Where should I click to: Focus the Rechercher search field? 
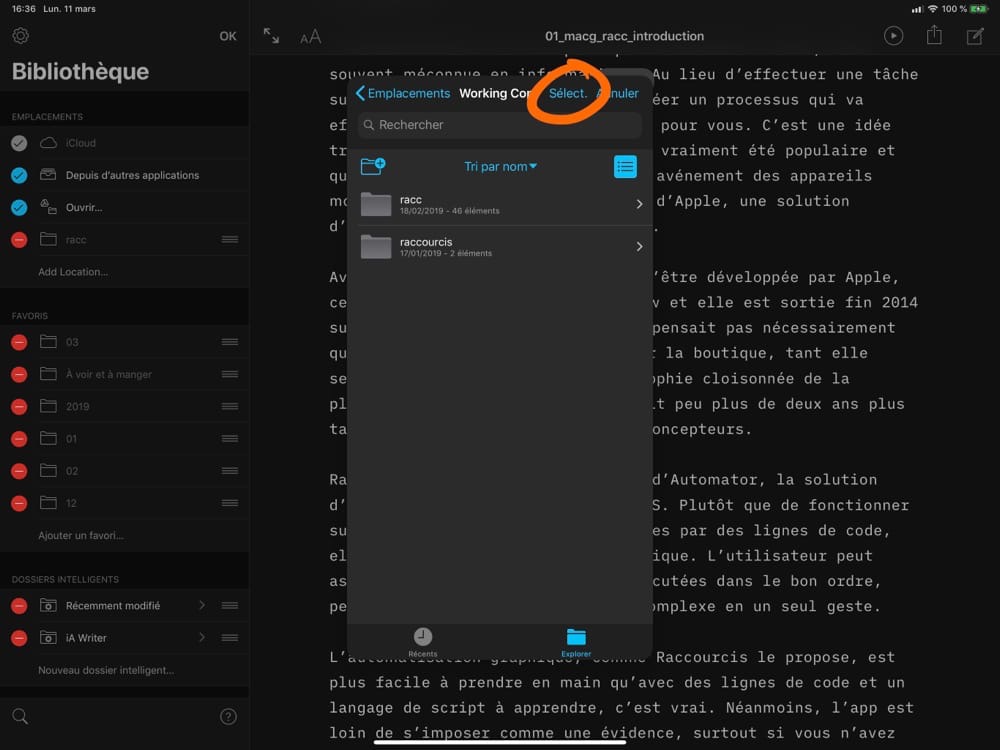click(499, 125)
